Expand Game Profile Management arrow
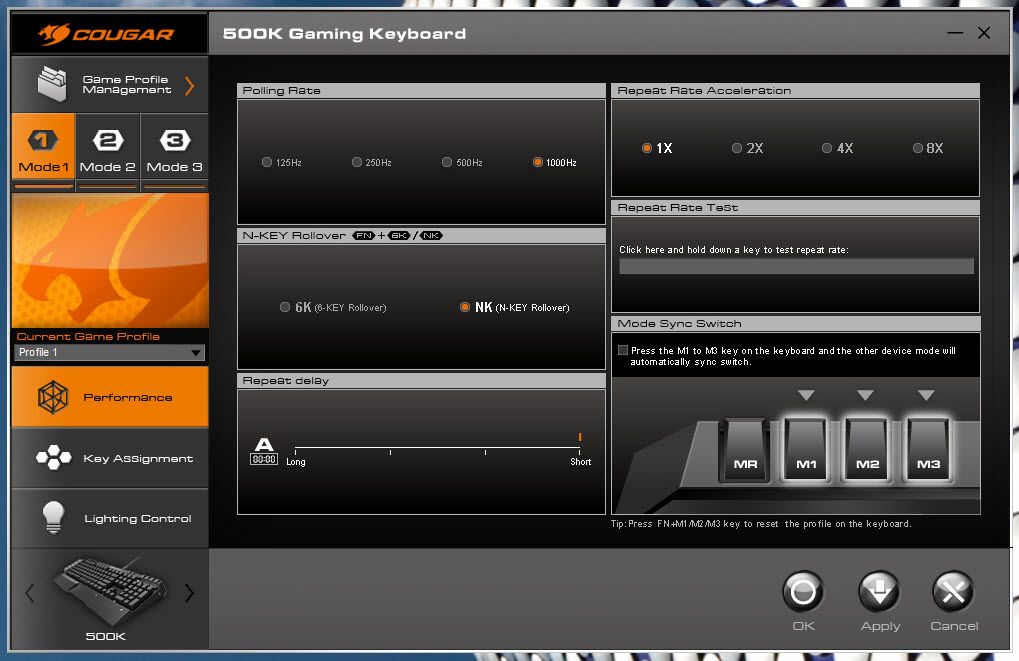 coord(190,86)
